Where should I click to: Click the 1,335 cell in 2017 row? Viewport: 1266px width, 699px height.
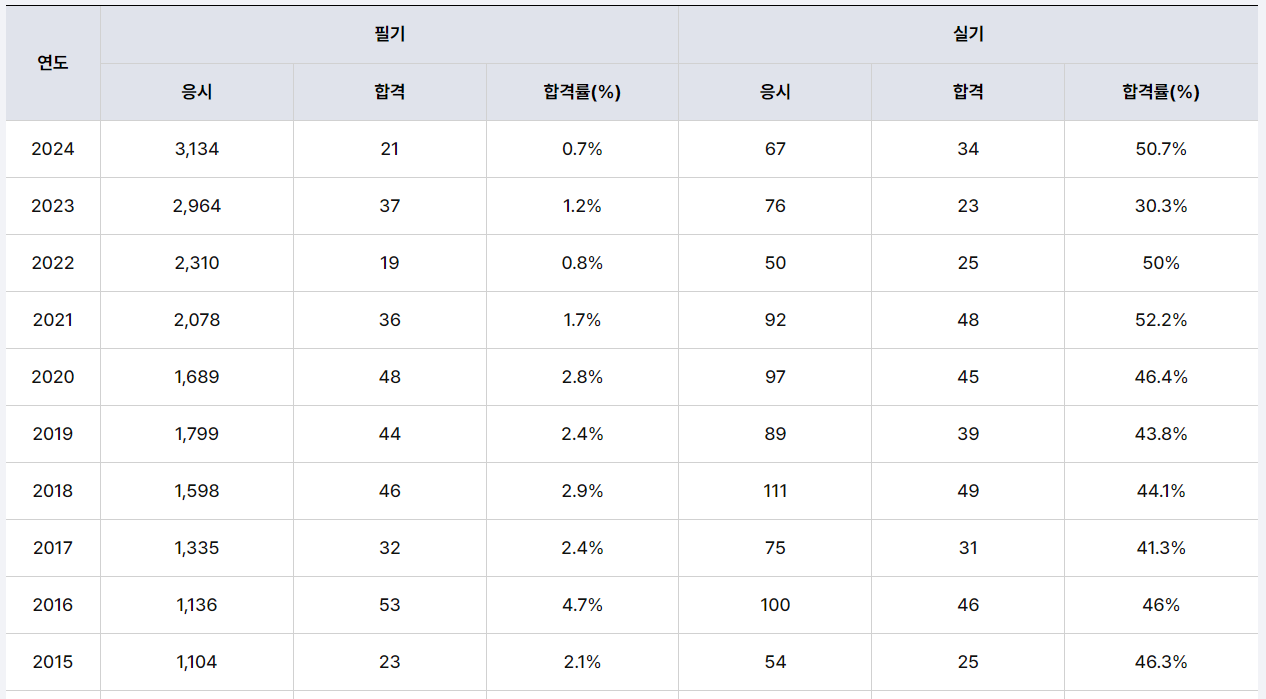point(197,548)
